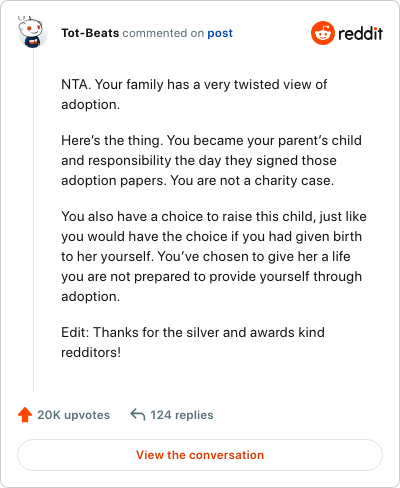
Task: Click the phrase 'twisted view'
Action: 273,84
